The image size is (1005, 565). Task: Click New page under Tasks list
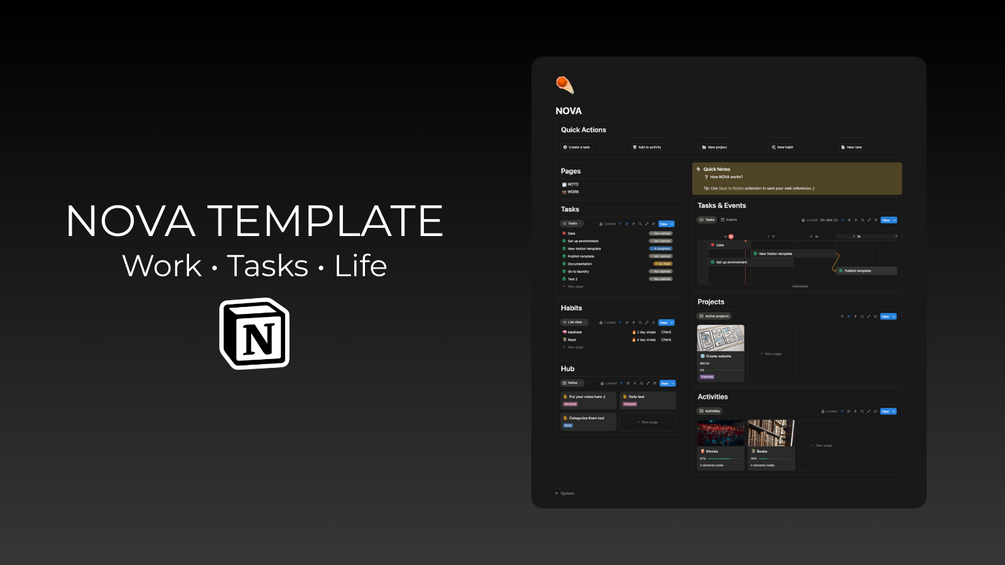[x=573, y=286]
